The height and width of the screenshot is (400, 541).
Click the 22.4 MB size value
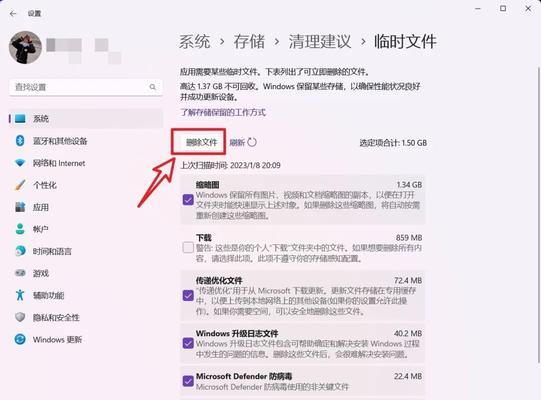click(x=408, y=376)
